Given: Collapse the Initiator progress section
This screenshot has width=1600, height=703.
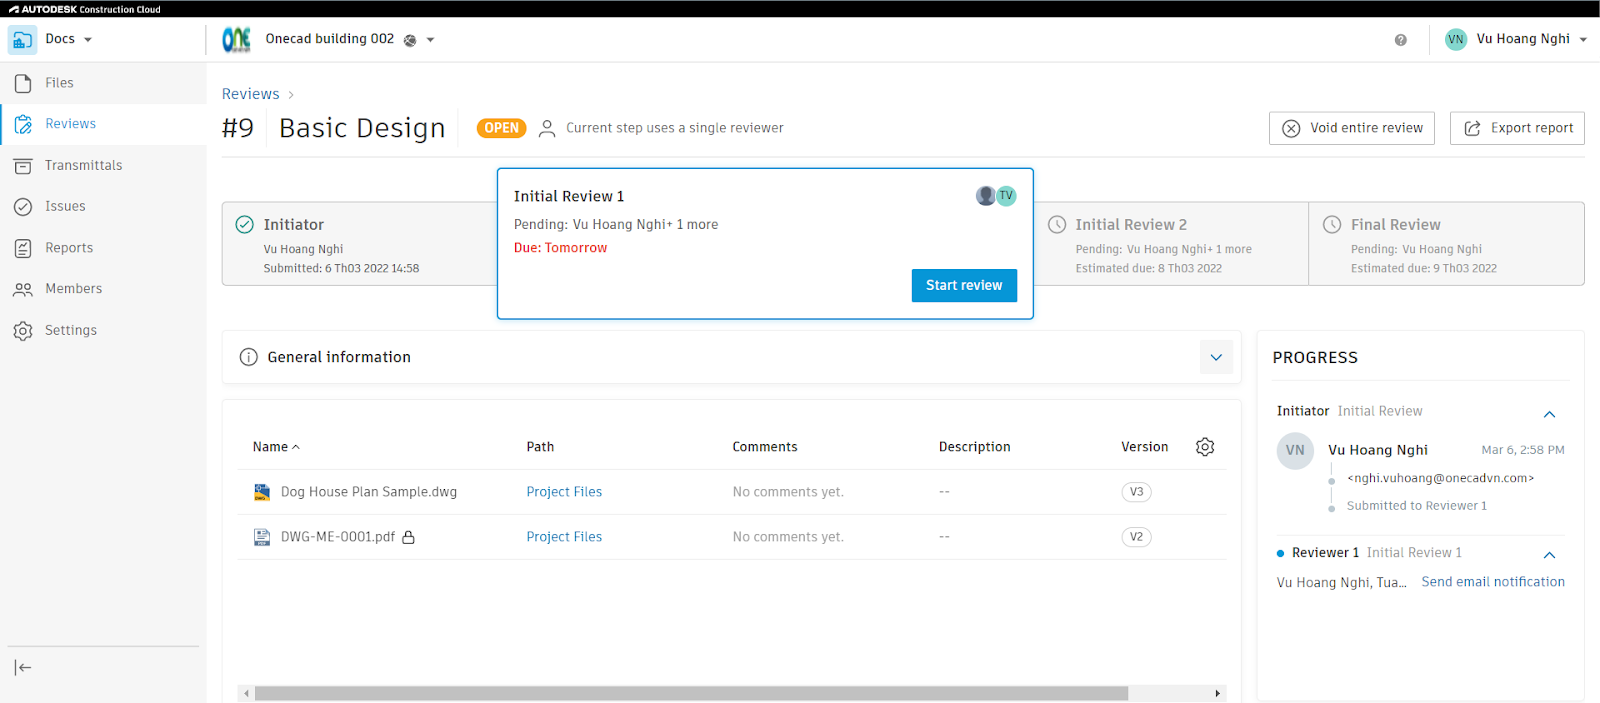Looking at the screenshot, I should 1549,414.
